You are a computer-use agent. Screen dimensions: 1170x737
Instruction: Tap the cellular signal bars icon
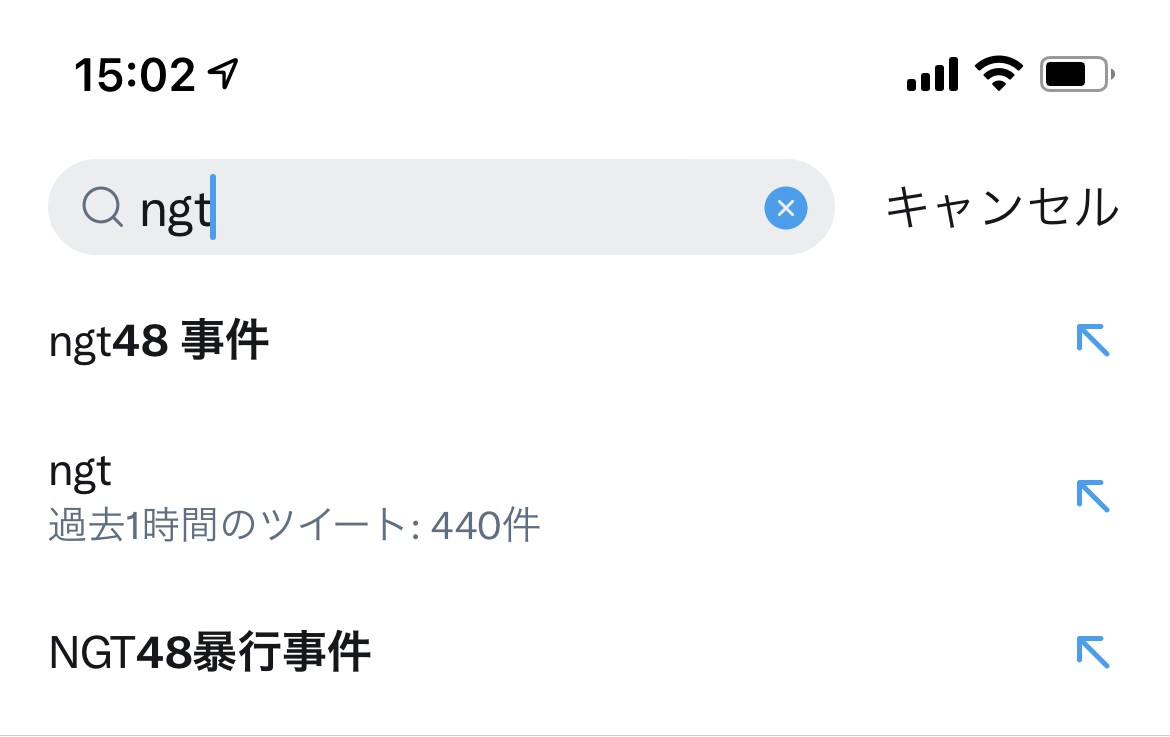pyautogui.click(x=932, y=74)
